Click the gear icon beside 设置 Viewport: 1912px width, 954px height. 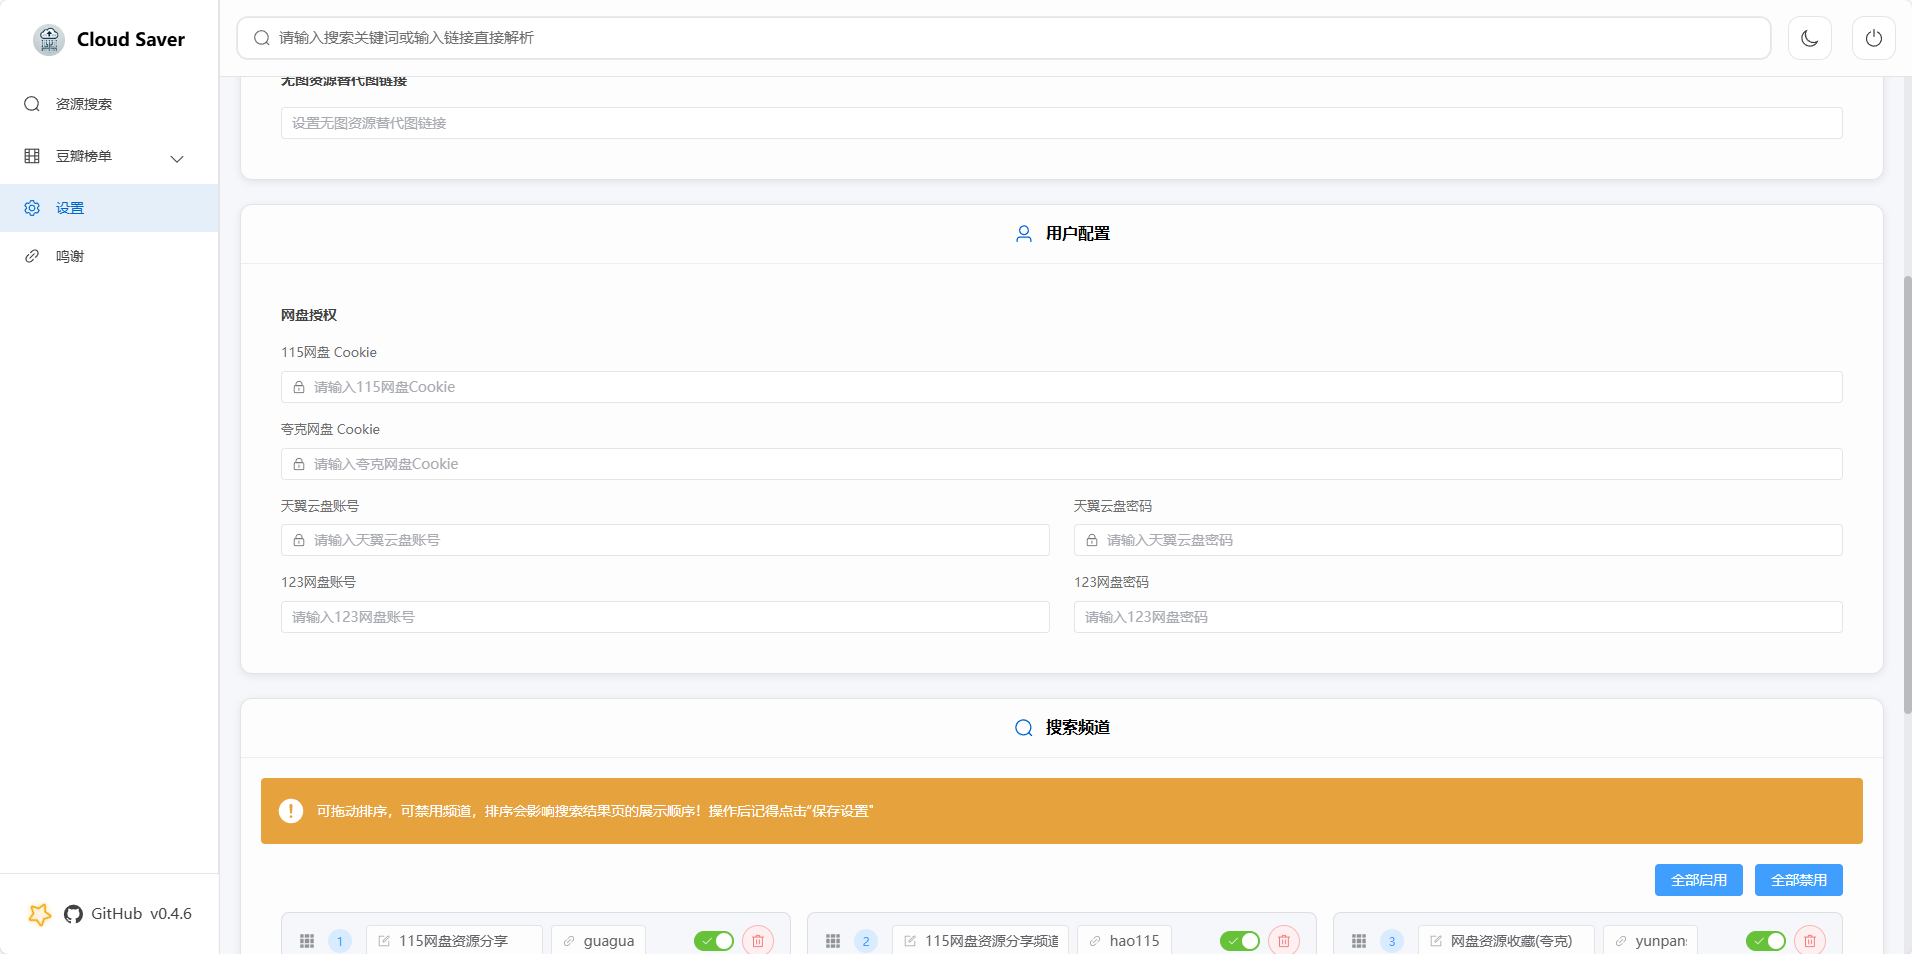[32, 208]
